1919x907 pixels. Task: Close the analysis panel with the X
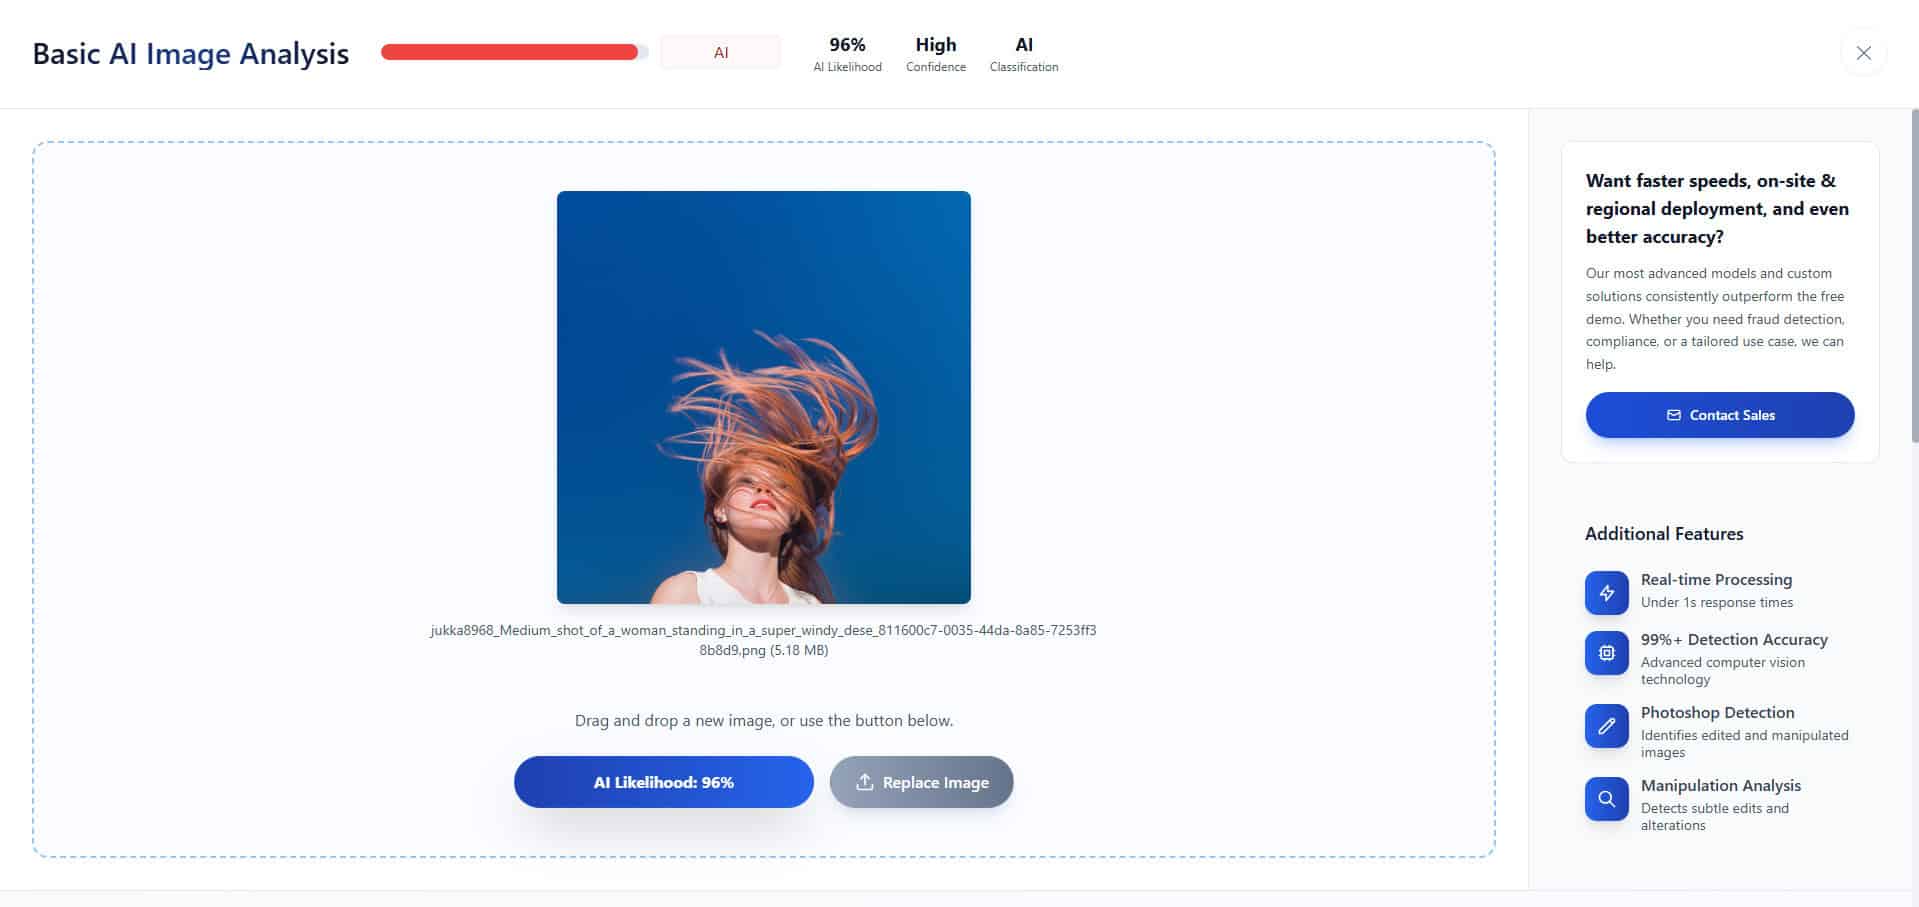[x=1863, y=53]
